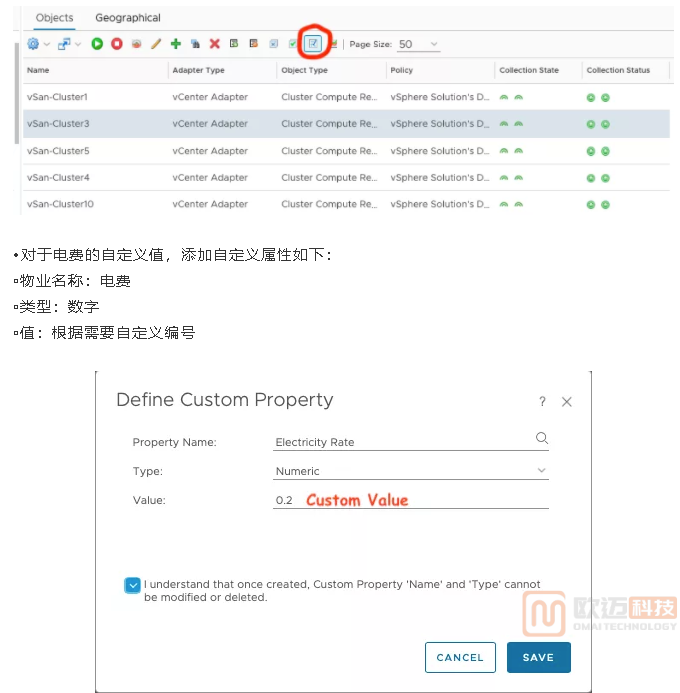The height and width of the screenshot is (693, 680).
Task: Click the open in external application icon
Action: [x=64, y=44]
